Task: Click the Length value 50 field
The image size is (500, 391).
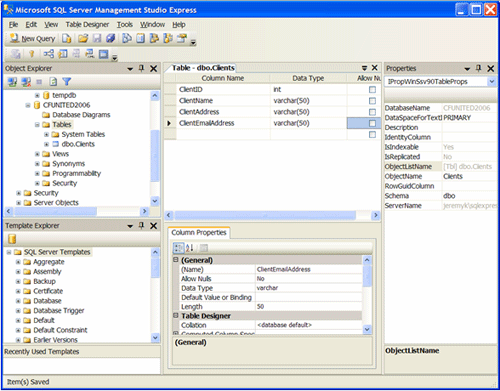Action: (309, 306)
